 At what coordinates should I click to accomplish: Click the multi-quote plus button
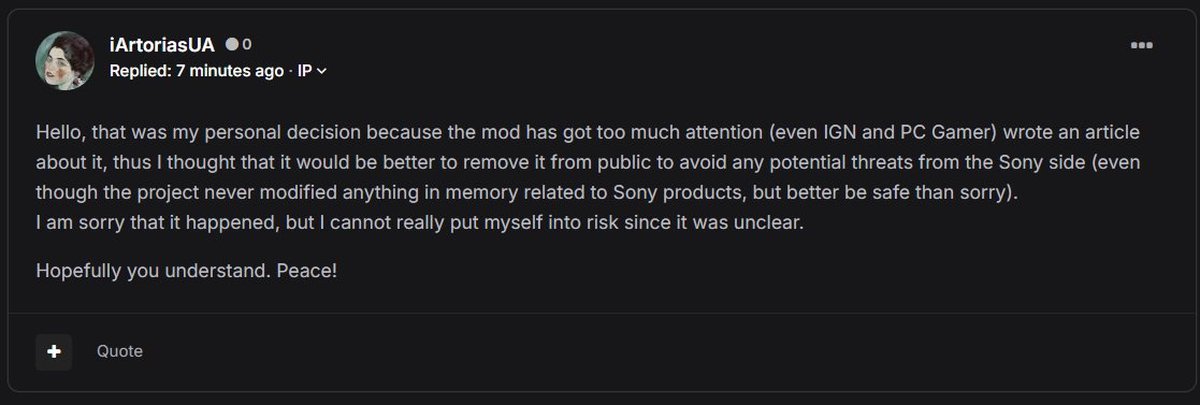54,351
